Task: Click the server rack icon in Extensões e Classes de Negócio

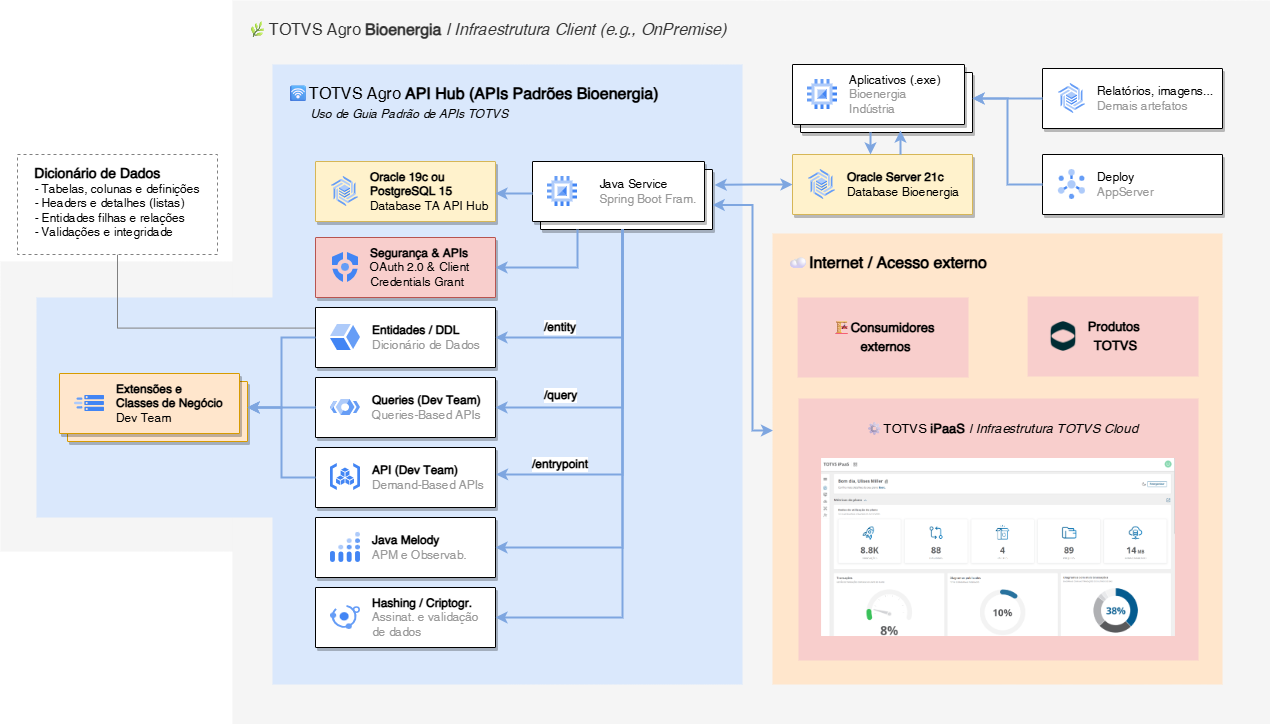Action: [90, 403]
